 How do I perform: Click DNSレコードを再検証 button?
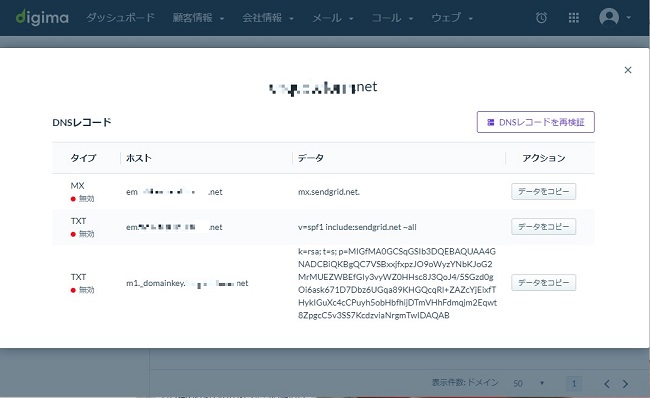(x=536, y=122)
